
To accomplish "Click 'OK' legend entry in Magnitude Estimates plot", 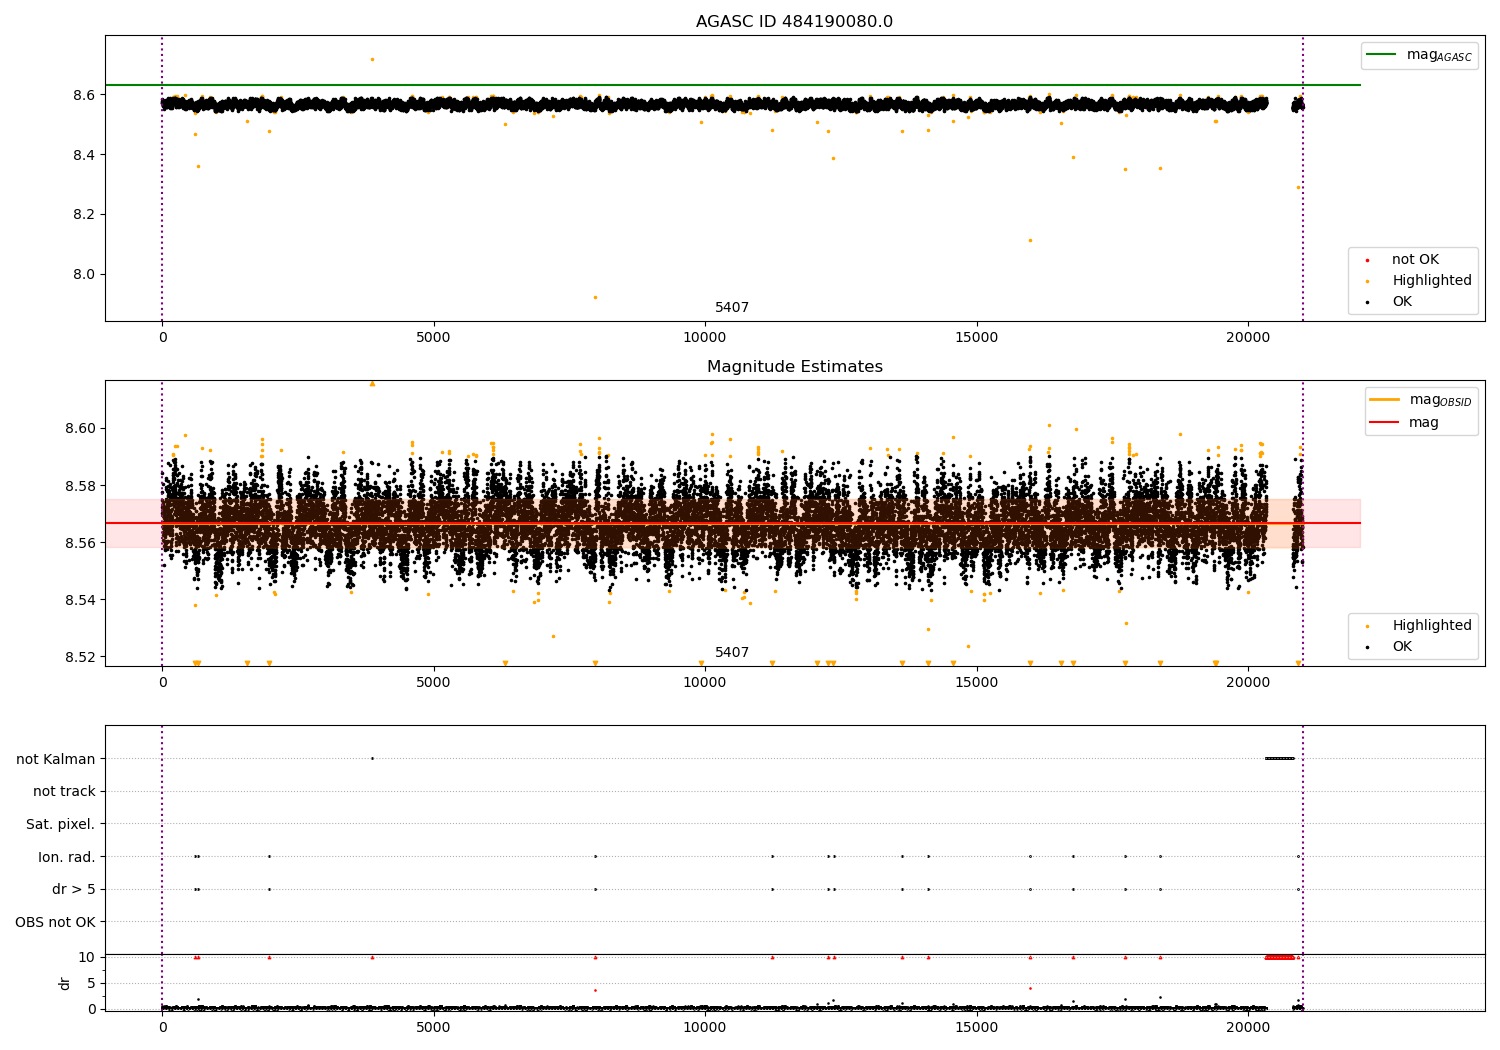I will point(1402,647).
